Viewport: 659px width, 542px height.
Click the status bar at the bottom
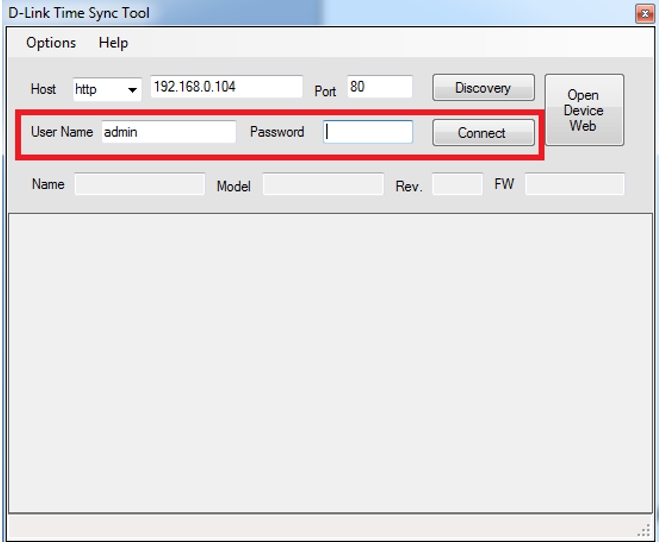300,527
